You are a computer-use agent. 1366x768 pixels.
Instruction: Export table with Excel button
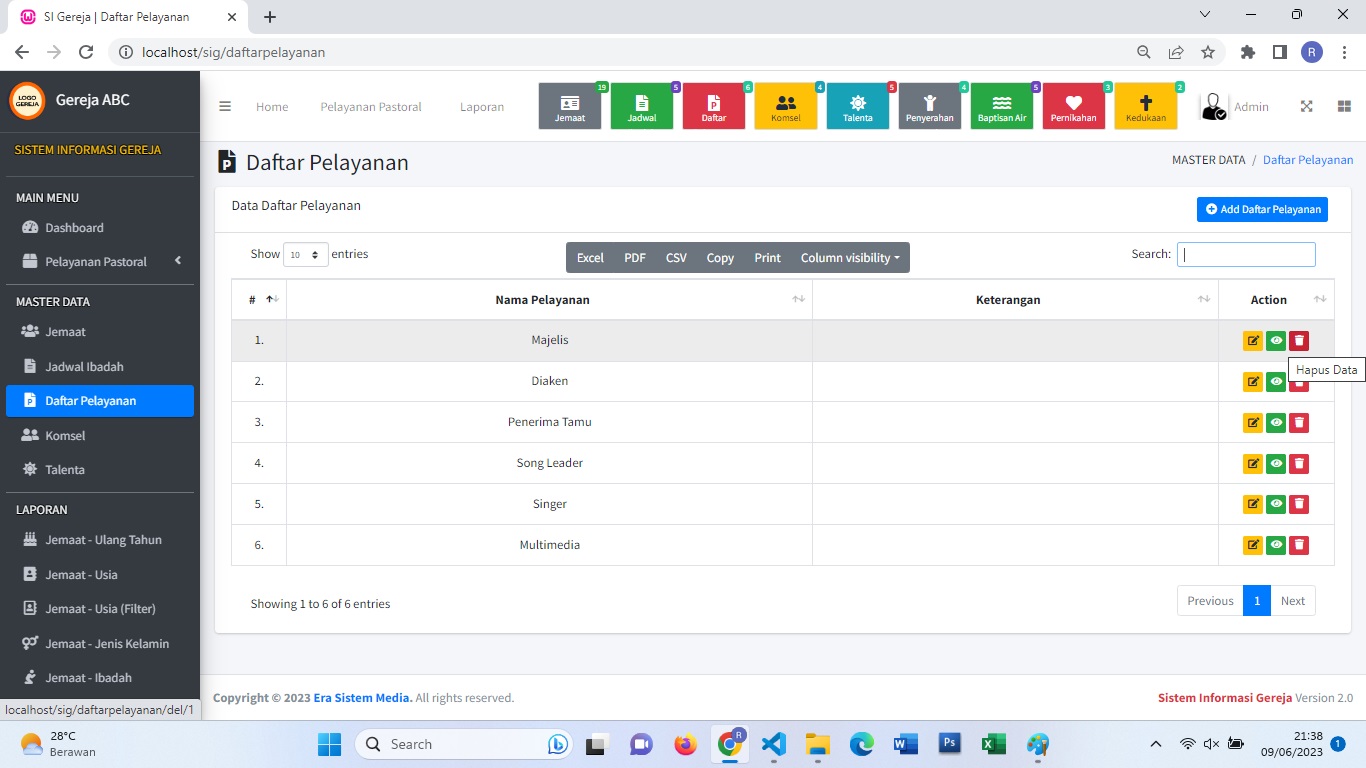[x=590, y=258]
